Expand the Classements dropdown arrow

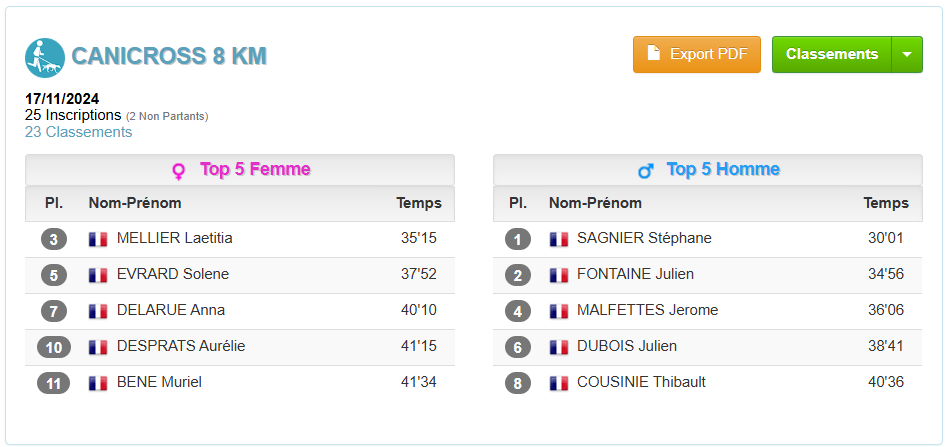[907, 54]
